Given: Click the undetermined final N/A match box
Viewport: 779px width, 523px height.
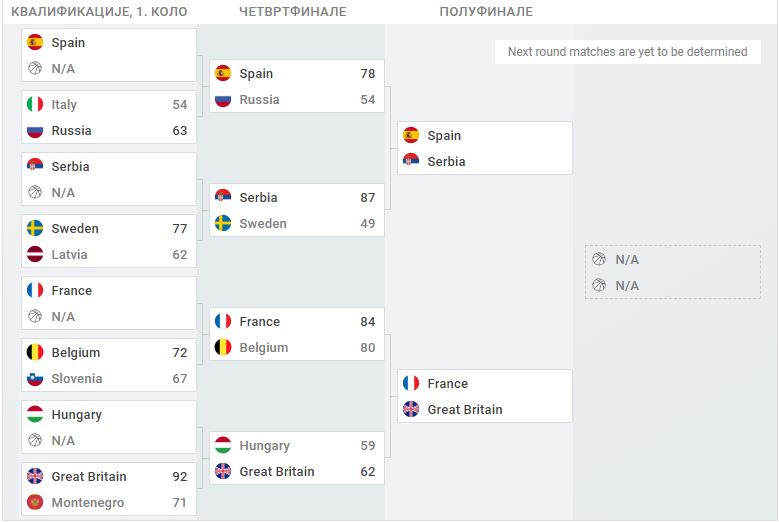Looking at the screenshot, I should click(673, 272).
